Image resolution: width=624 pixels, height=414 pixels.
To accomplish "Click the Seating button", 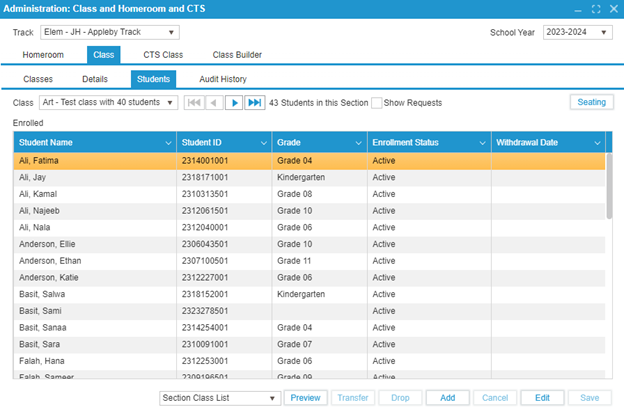I will (x=591, y=102).
